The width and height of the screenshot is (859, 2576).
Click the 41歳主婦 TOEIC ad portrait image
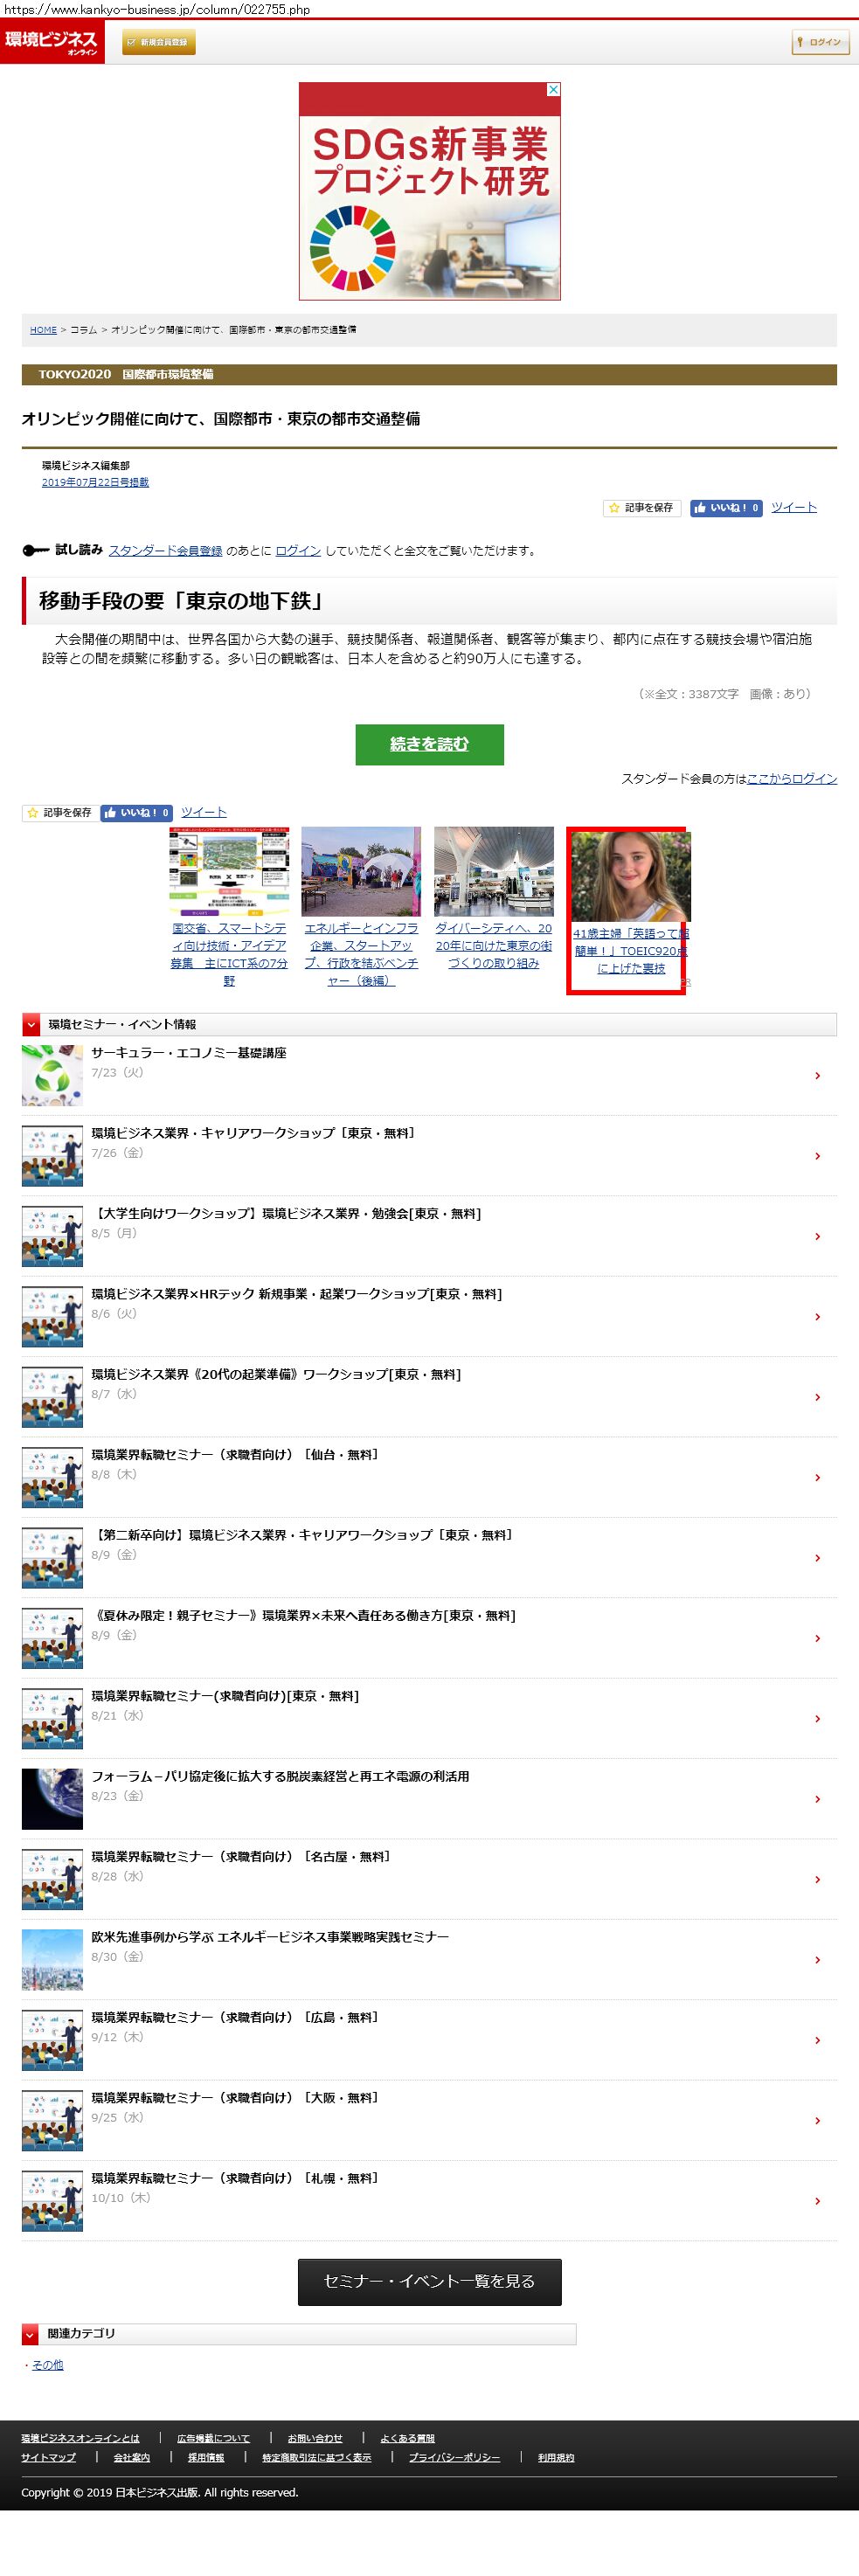tap(630, 875)
